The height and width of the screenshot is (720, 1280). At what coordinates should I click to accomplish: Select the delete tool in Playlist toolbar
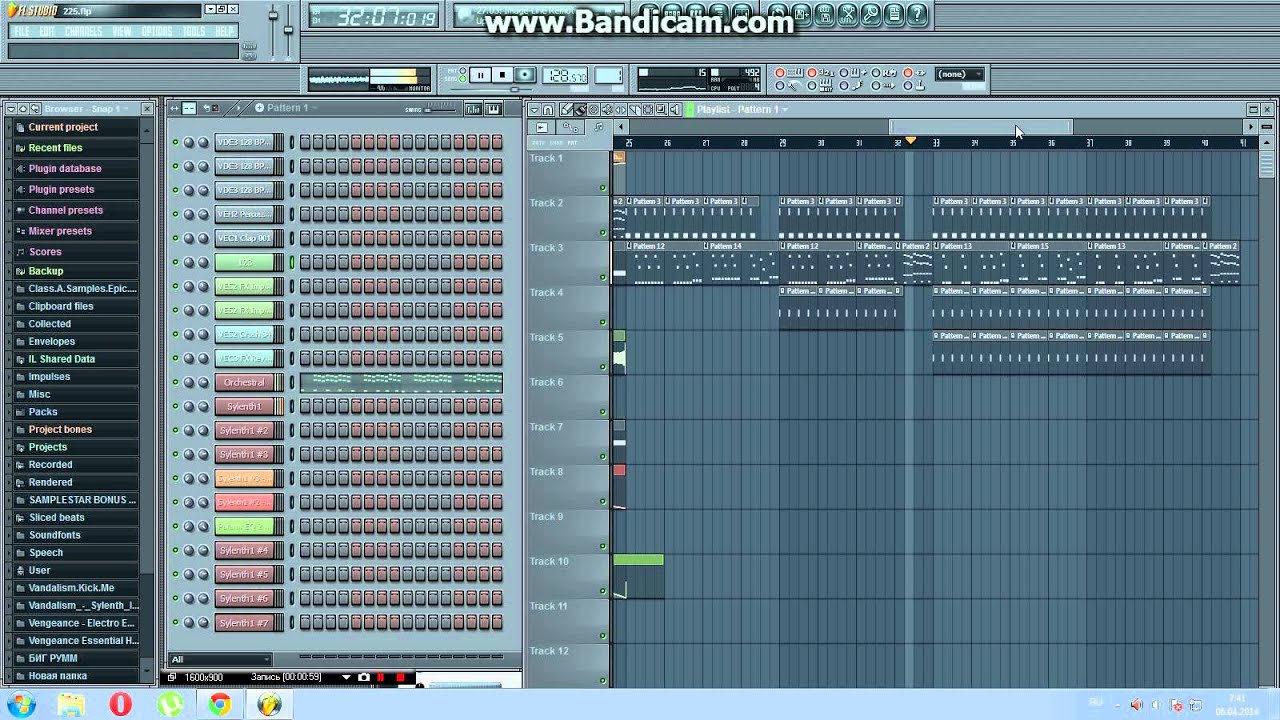coord(593,110)
